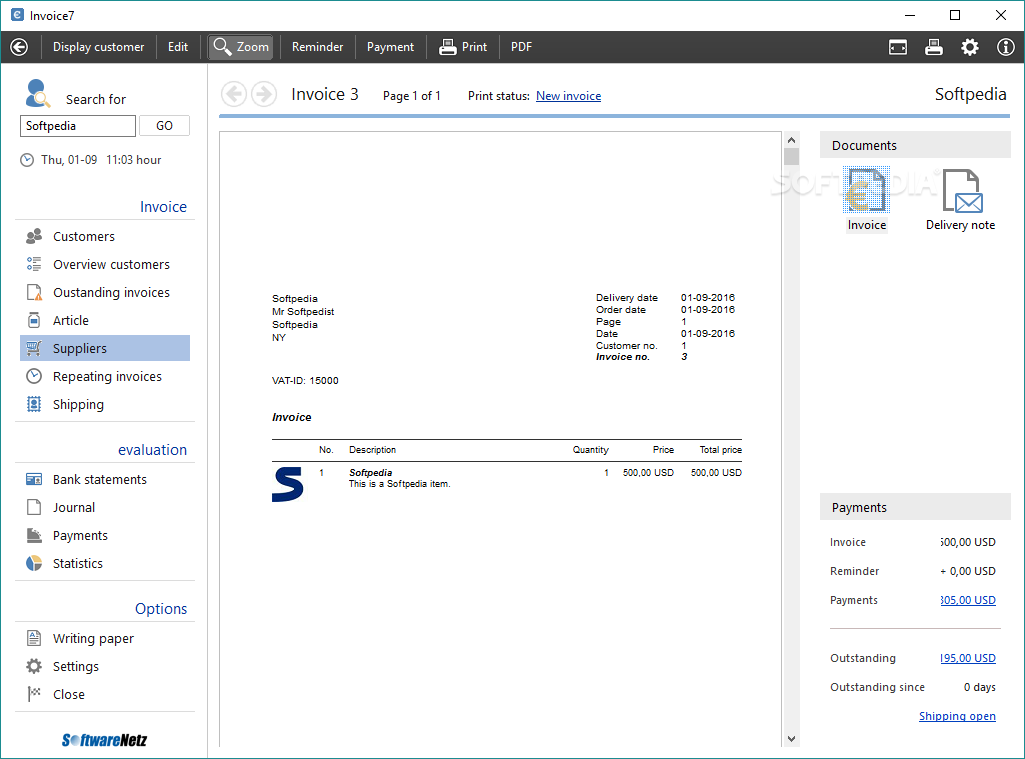The width and height of the screenshot is (1025, 759).
Task: Print the invoice via Print button
Action: [x=463, y=47]
